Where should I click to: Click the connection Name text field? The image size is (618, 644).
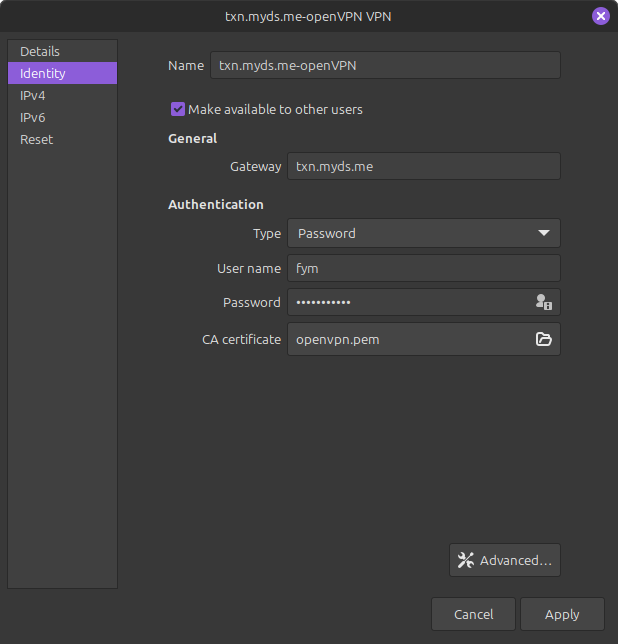point(385,65)
